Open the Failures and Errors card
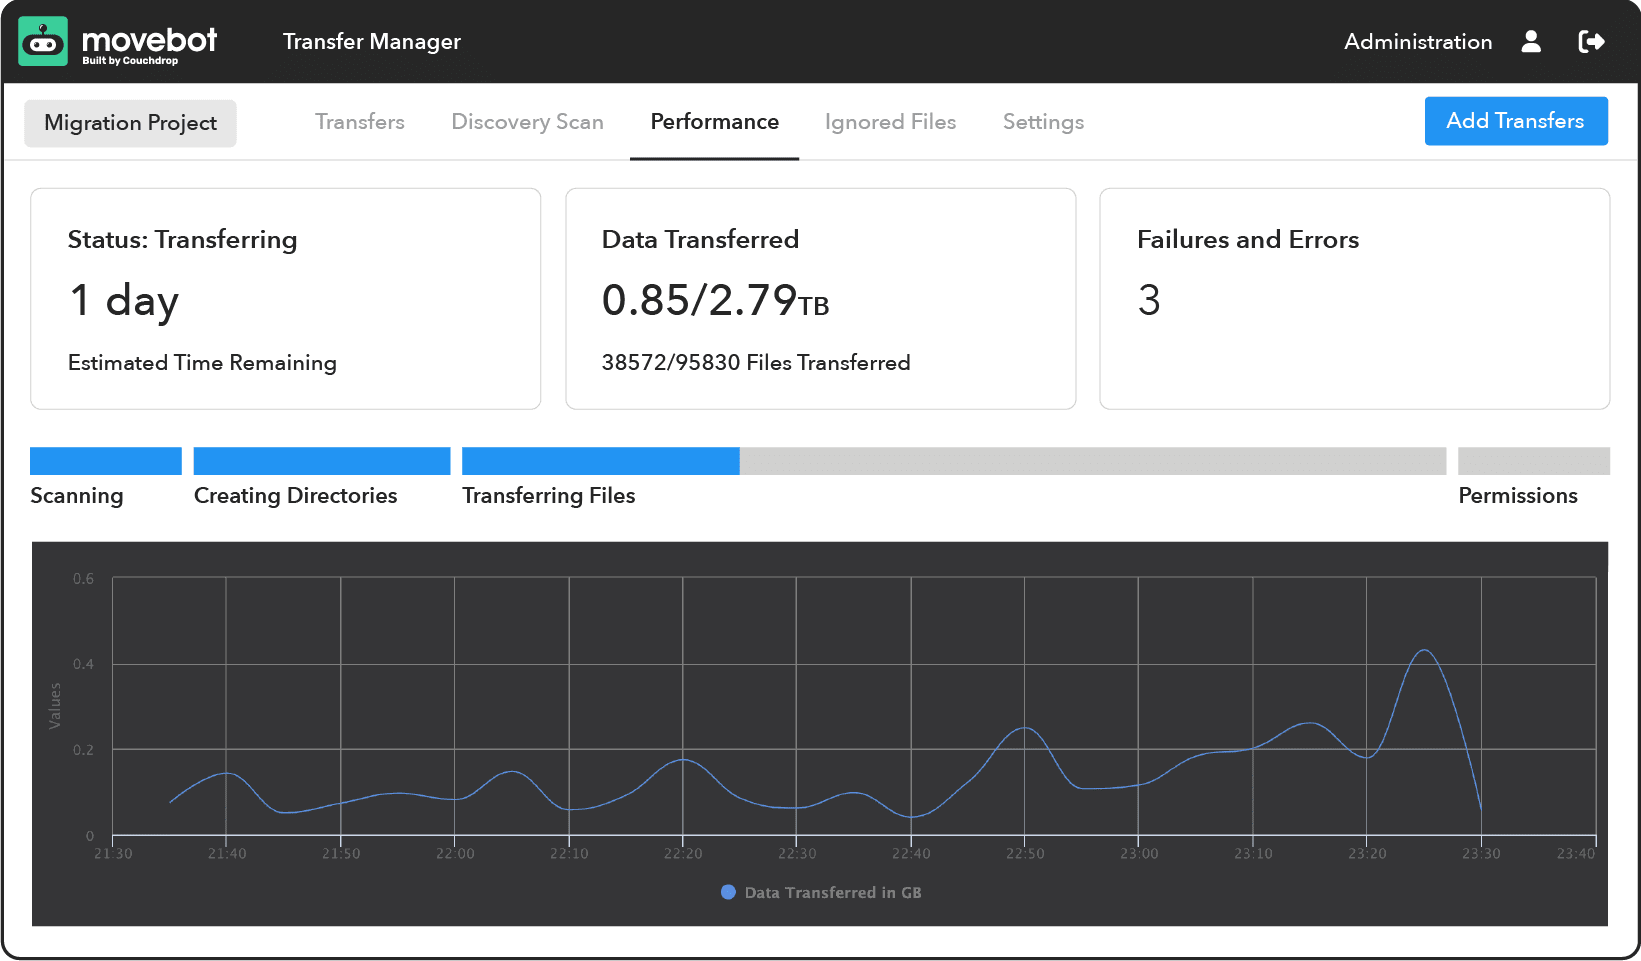Viewport: 1641px width, 961px height. pos(1354,298)
